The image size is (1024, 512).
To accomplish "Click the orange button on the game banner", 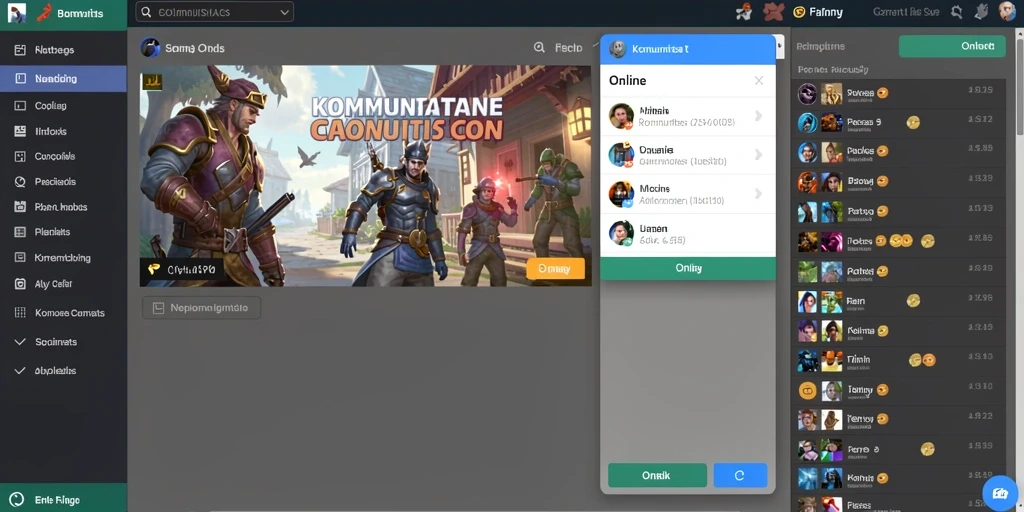I will [555, 268].
